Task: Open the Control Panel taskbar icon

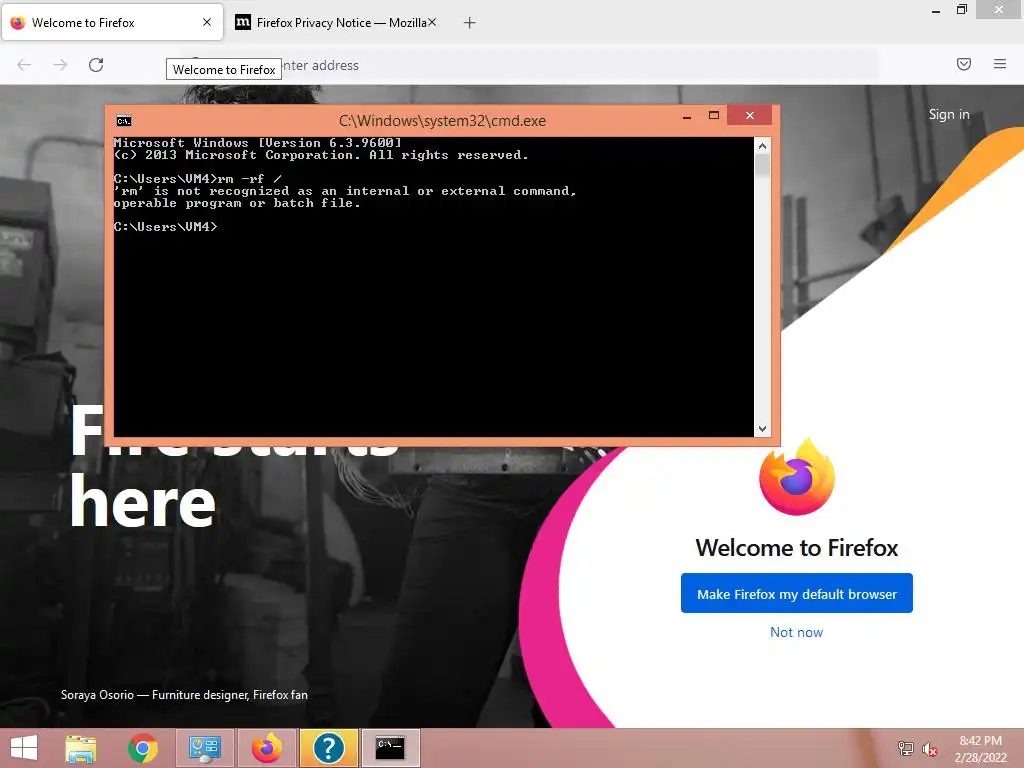Action: pyautogui.click(x=204, y=748)
